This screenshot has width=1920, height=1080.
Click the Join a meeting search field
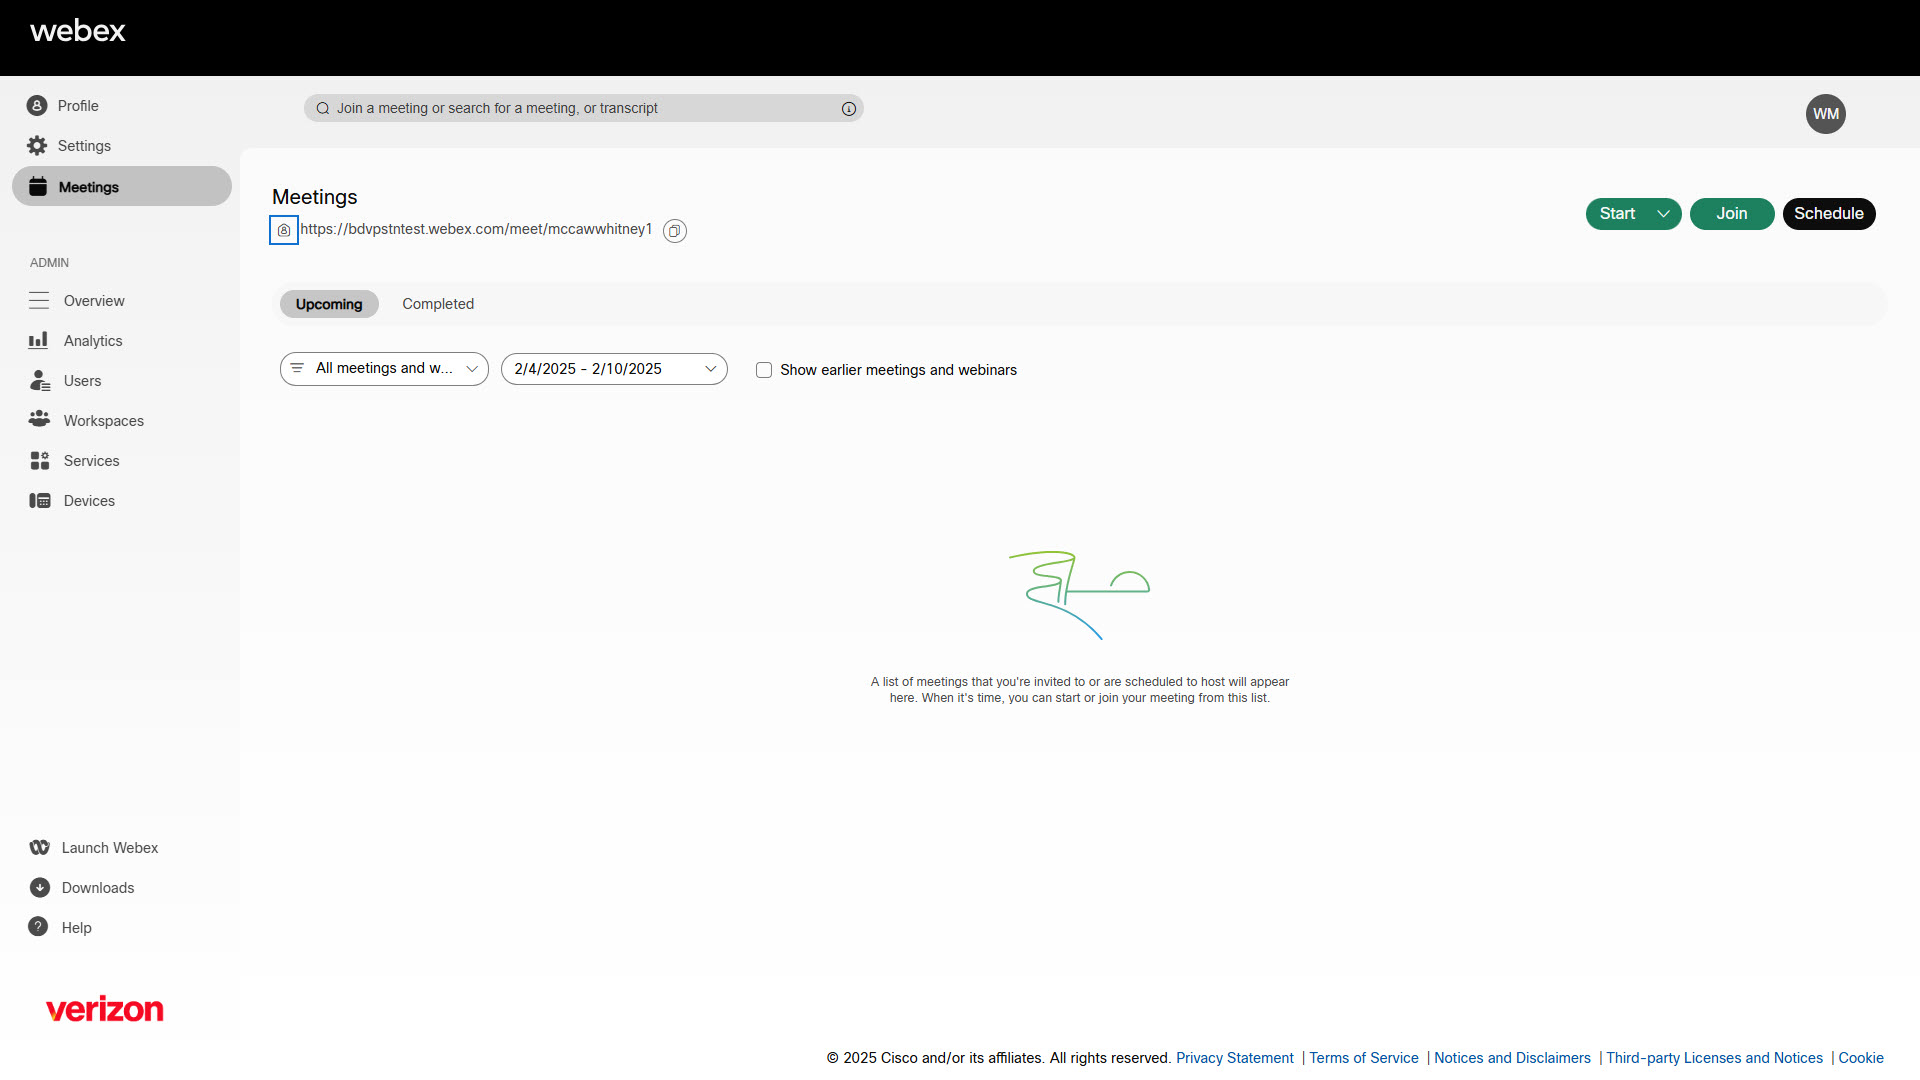coord(584,109)
